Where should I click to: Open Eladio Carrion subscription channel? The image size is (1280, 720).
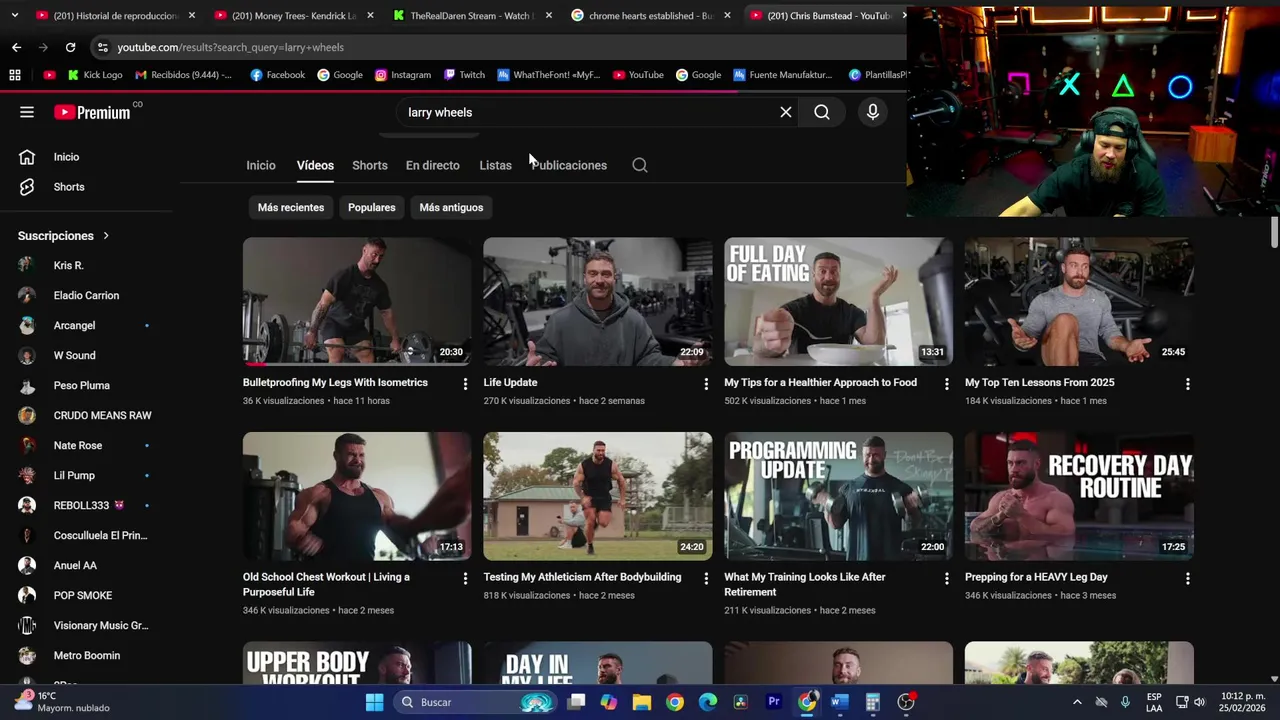87,295
